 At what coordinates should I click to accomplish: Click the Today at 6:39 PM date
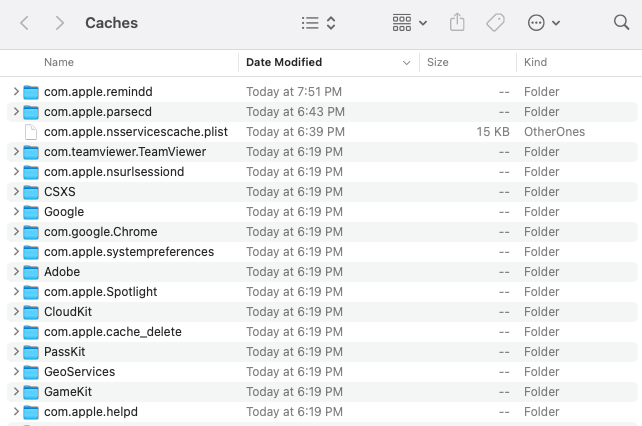pos(295,132)
